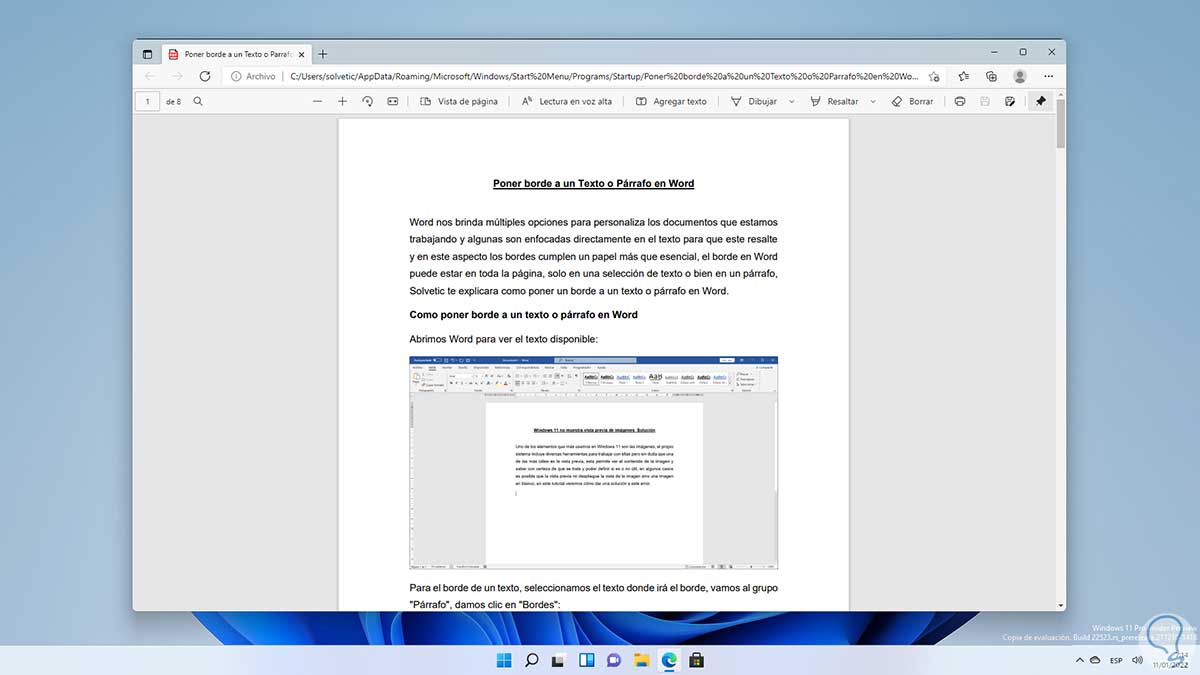Save as a PDF copy
The height and width of the screenshot is (675, 1200).
[1010, 101]
